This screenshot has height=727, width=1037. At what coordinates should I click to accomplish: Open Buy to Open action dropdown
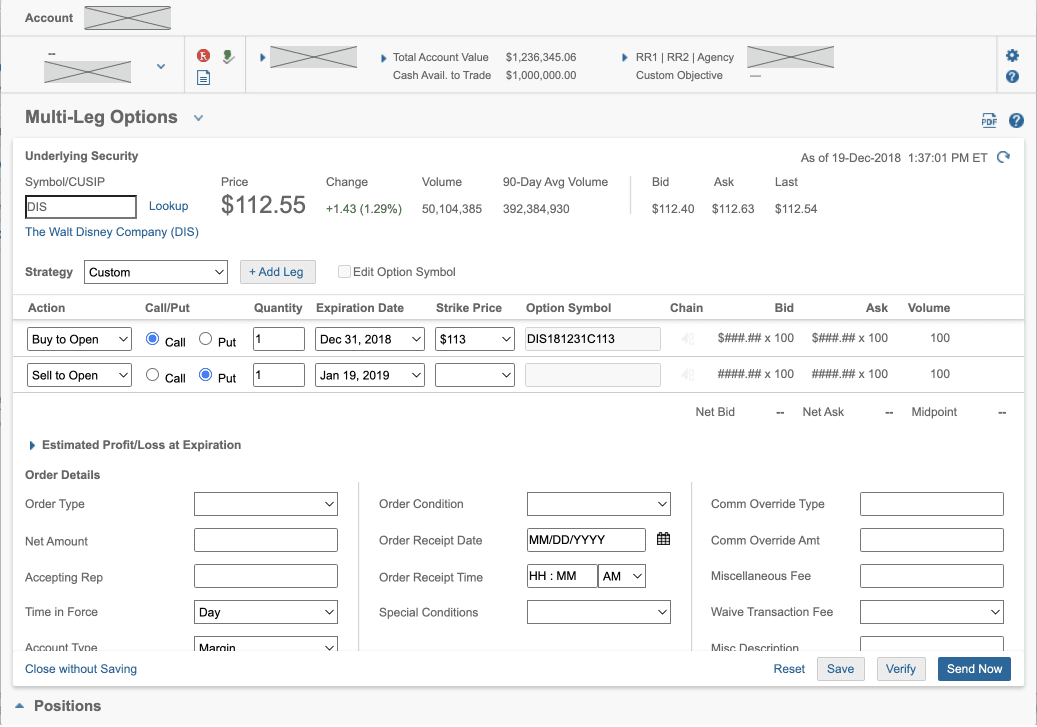[x=79, y=339]
